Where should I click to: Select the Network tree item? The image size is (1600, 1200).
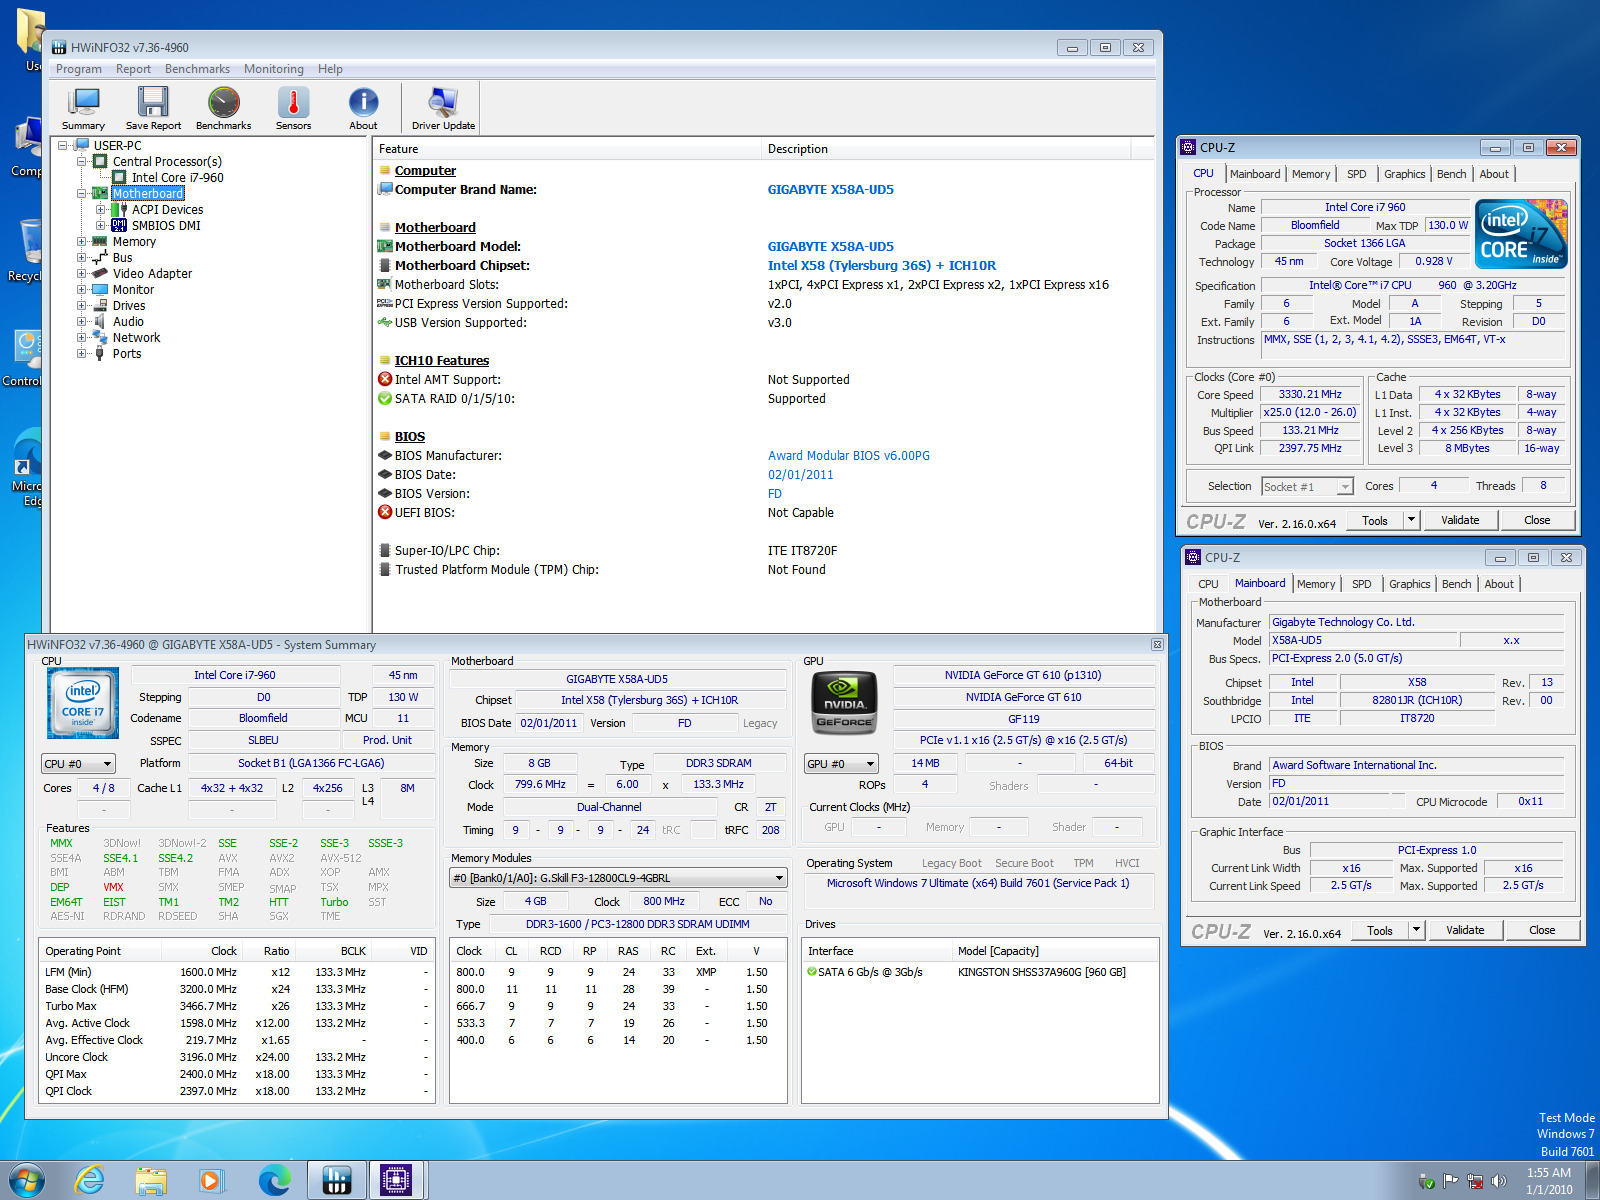136,338
